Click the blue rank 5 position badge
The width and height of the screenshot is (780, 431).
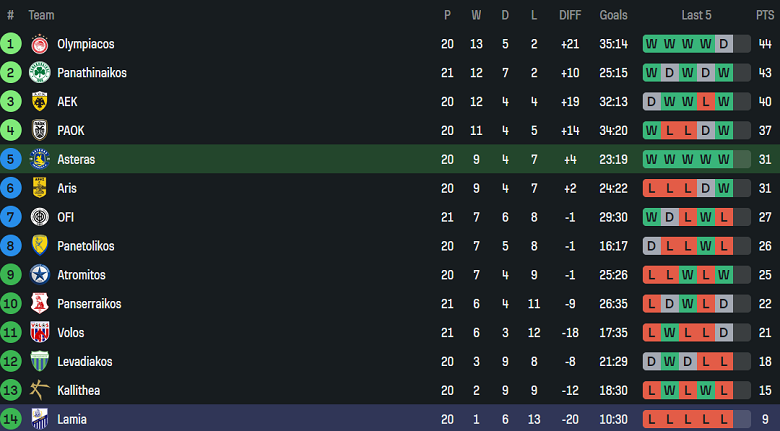click(10, 159)
